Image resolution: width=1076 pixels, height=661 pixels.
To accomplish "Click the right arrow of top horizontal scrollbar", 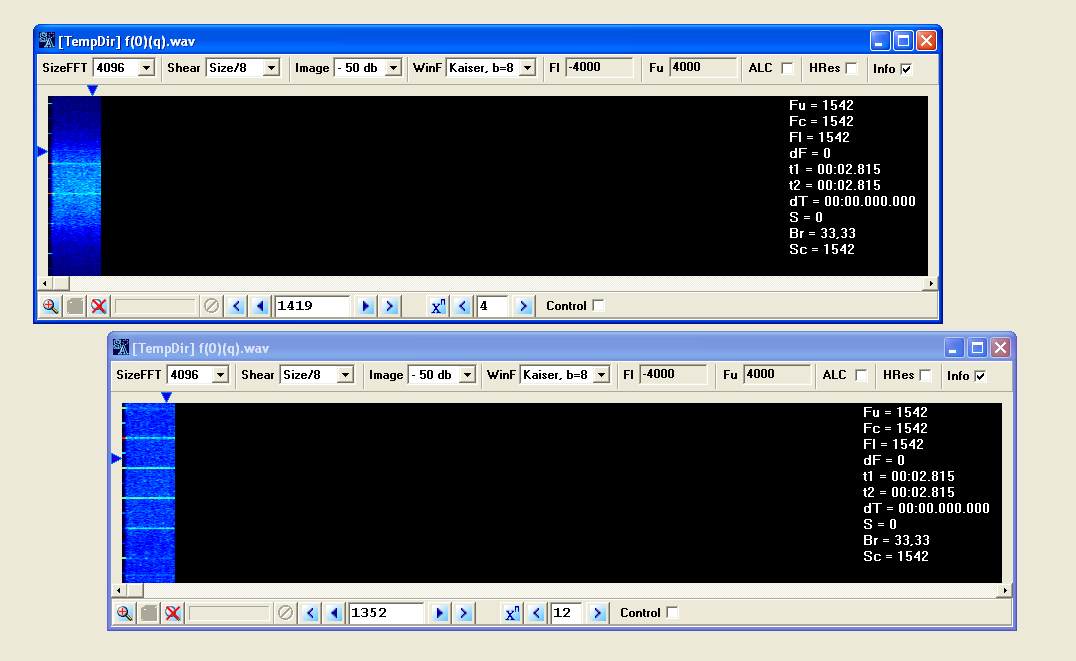I will click(931, 283).
